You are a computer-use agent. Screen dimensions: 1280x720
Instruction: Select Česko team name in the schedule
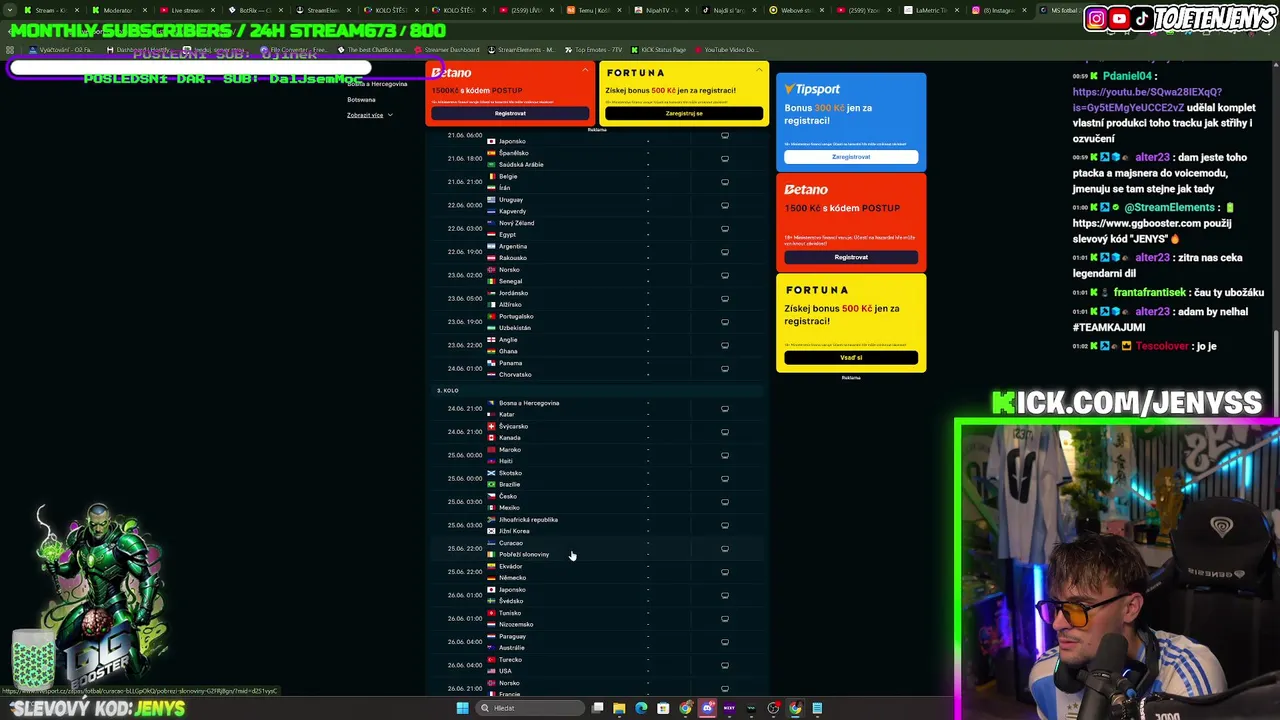tap(508, 496)
